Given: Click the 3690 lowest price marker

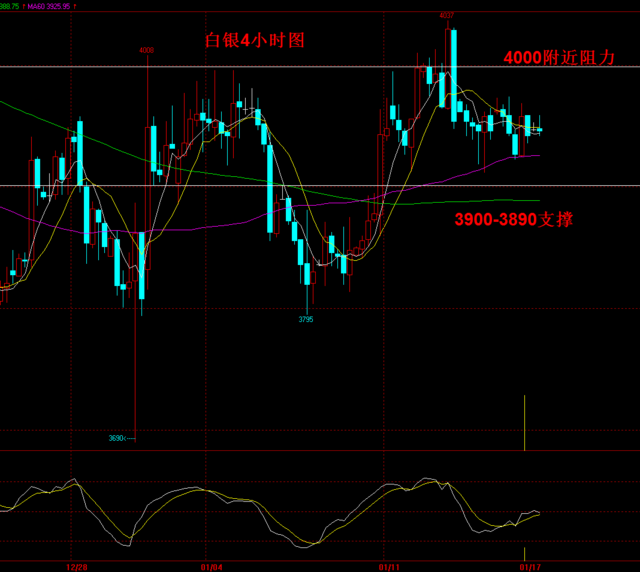Looking at the screenshot, I should point(117,438).
